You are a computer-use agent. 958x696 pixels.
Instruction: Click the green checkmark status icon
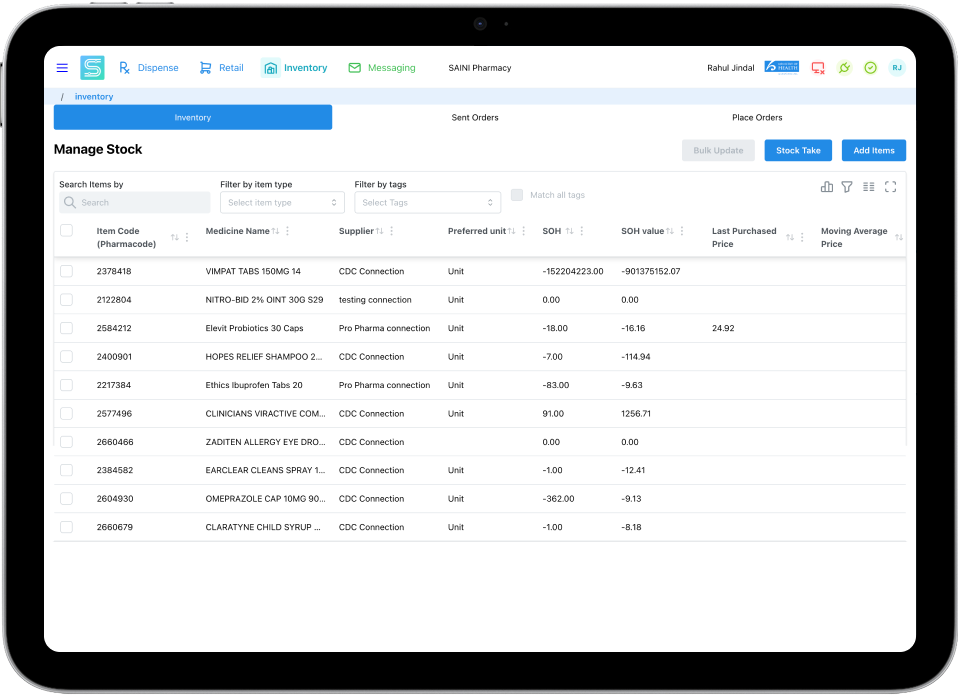coord(870,68)
